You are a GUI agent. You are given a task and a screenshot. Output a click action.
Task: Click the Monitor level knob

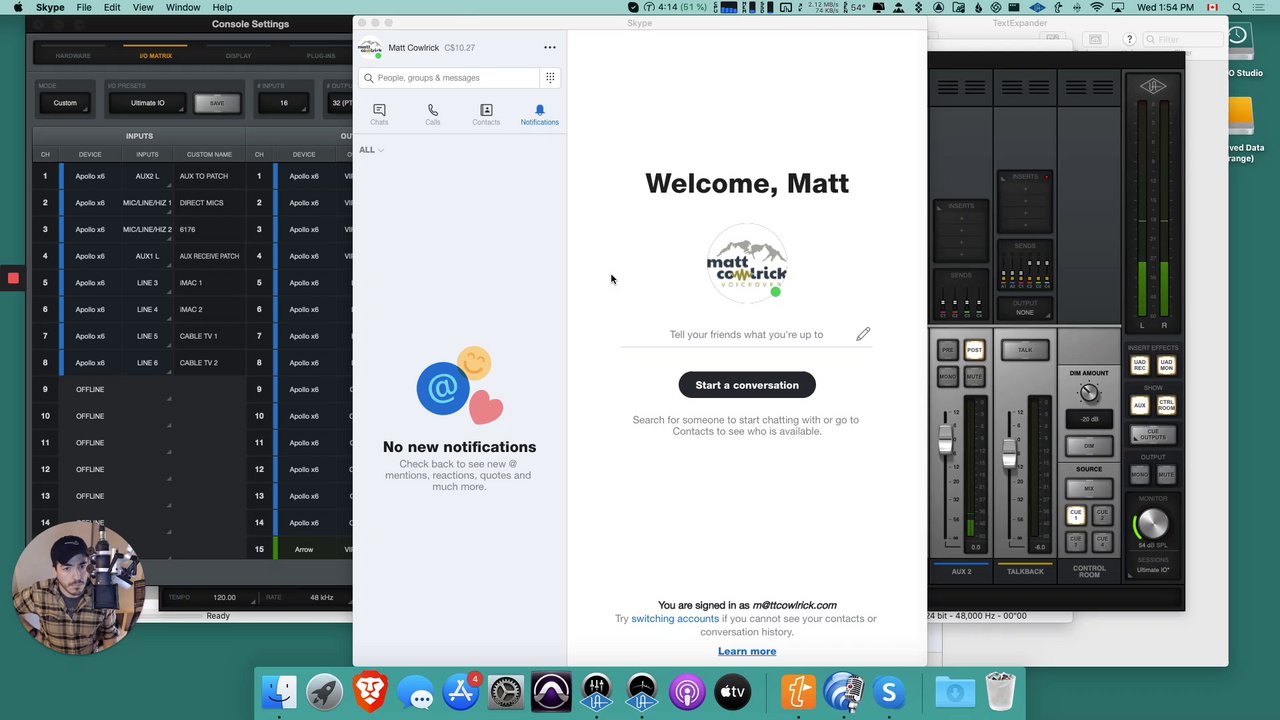click(1152, 524)
